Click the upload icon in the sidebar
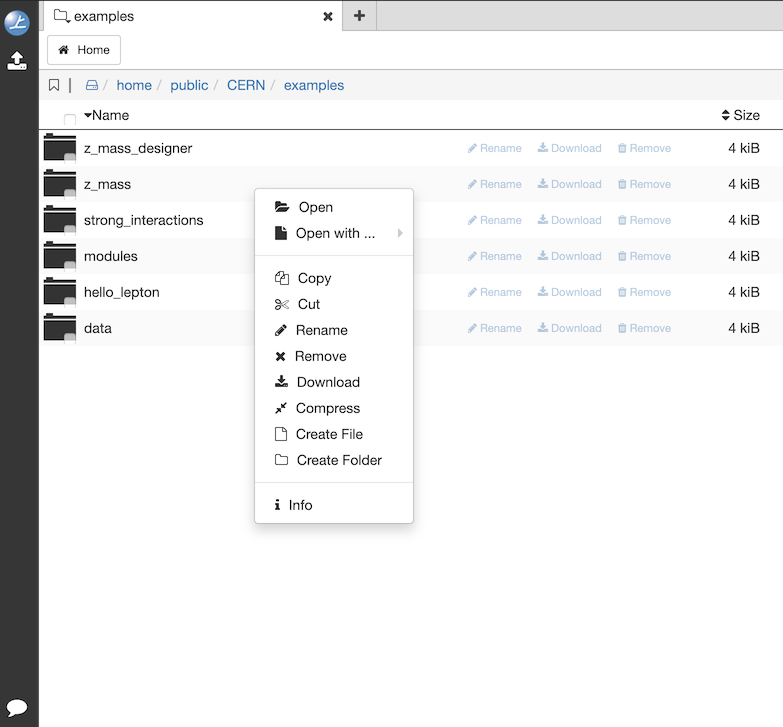 (17, 61)
